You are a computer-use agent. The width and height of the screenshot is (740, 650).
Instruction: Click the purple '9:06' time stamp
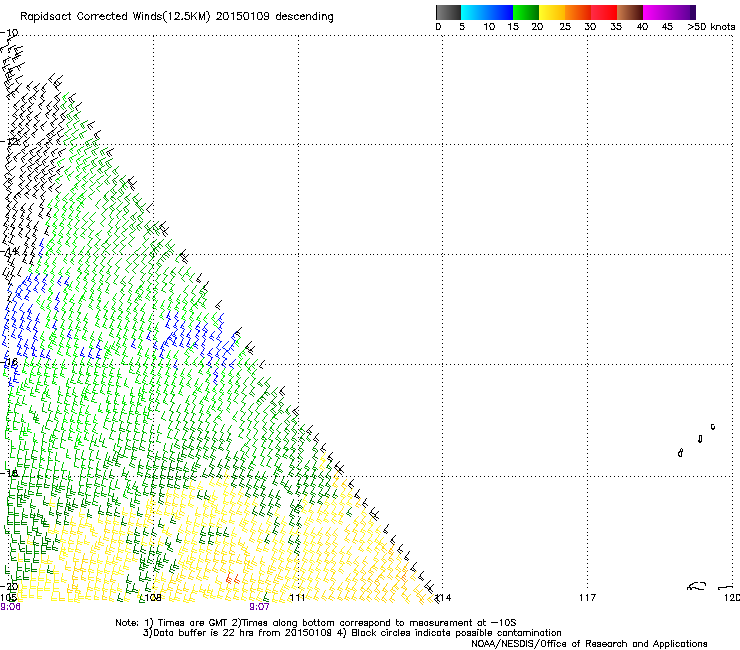coord(10,607)
